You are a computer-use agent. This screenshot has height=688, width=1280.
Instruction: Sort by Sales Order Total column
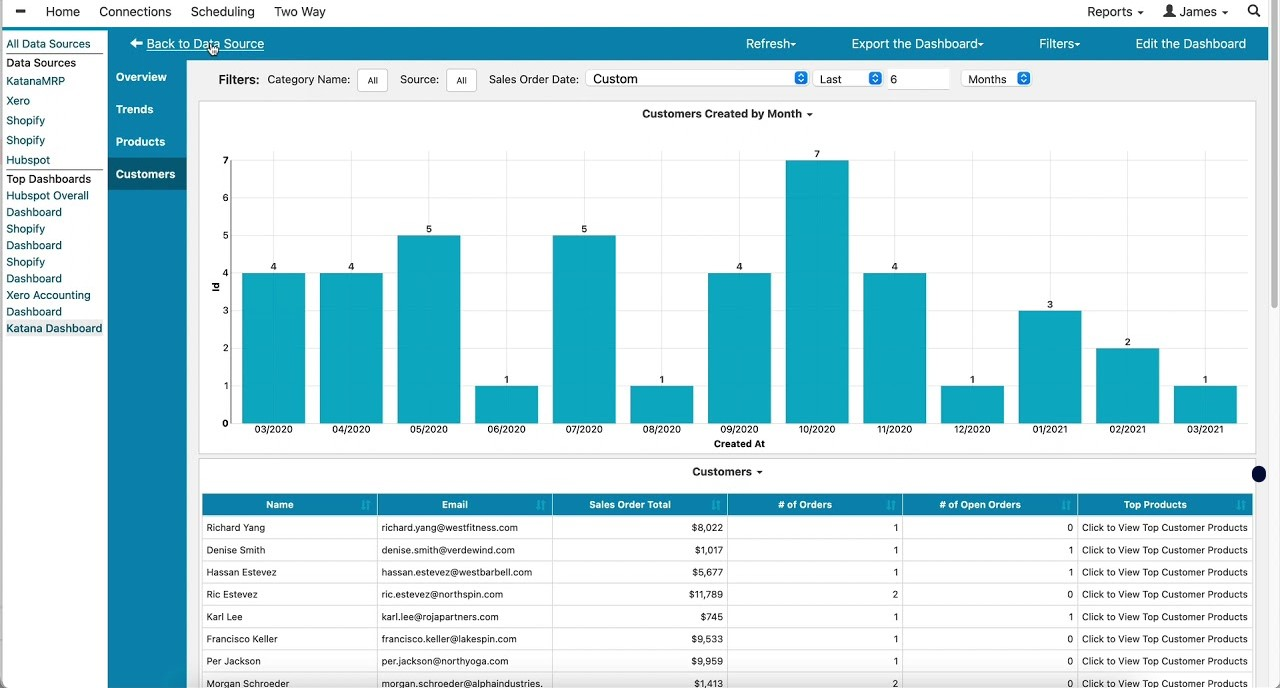630,504
